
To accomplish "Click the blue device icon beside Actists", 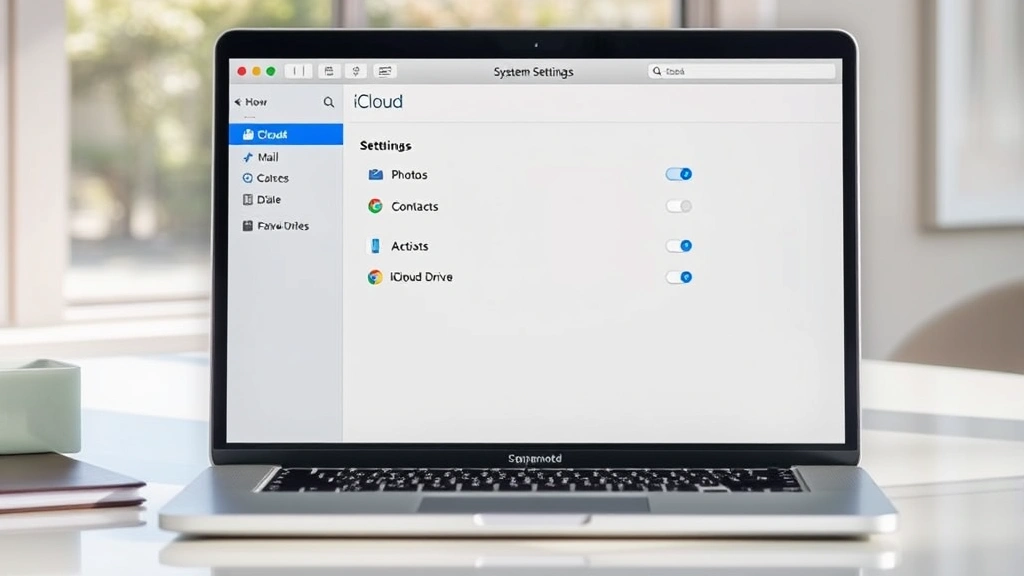I will pyautogui.click(x=374, y=245).
